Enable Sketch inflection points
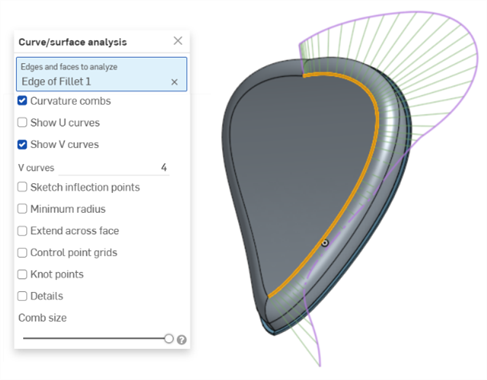 (22, 187)
